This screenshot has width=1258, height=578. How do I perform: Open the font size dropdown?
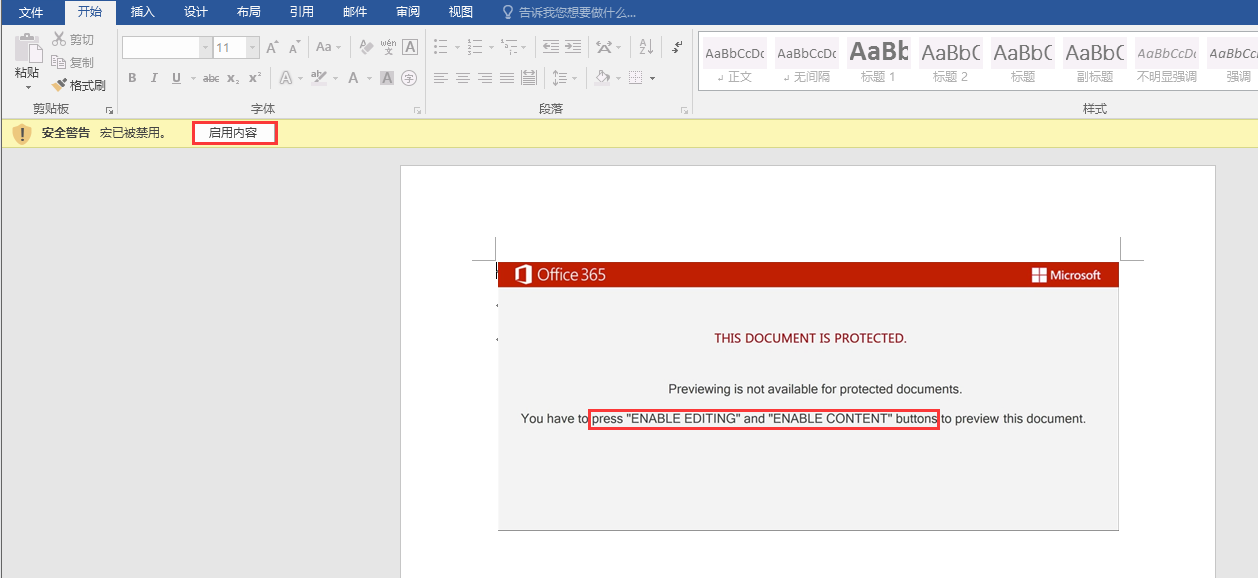point(253,48)
